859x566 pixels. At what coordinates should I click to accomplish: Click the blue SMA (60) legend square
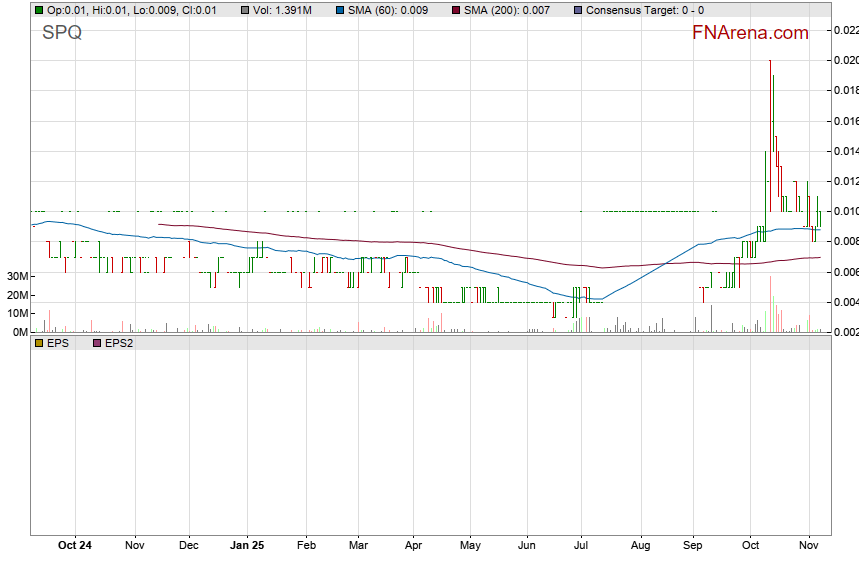(339, 10)
